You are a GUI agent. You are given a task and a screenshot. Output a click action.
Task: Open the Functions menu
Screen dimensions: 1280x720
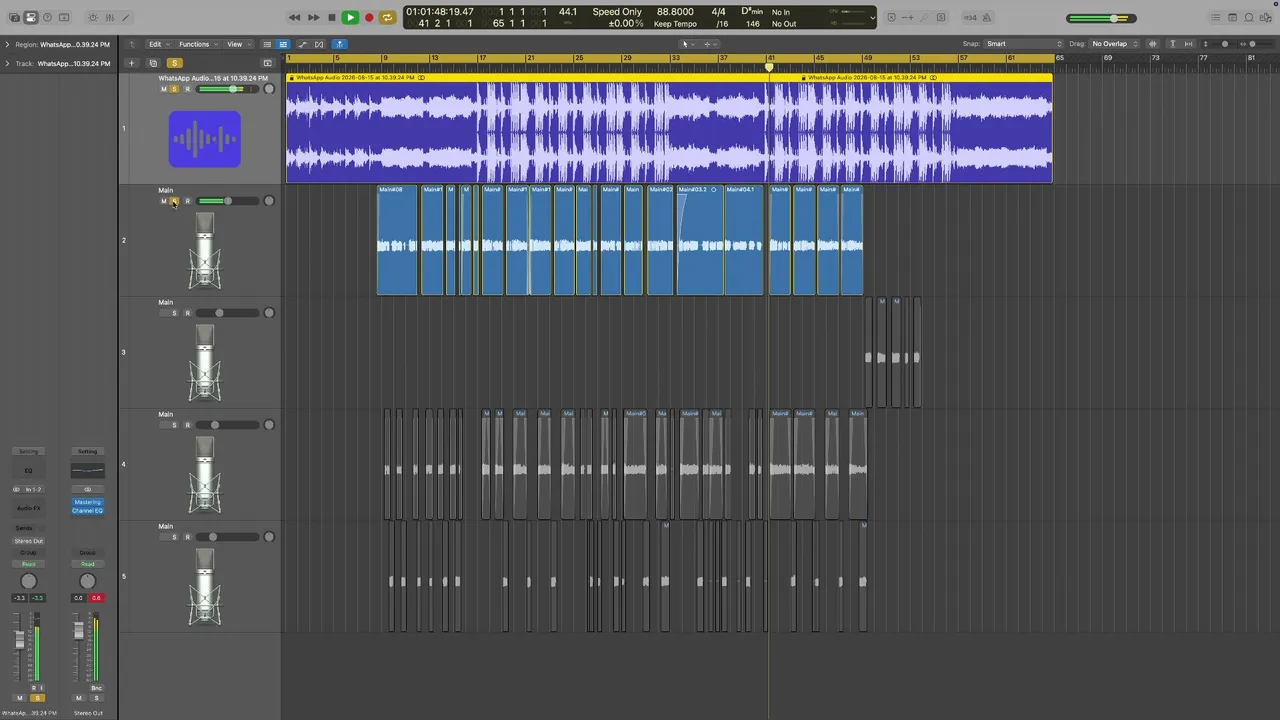click(196, 44)
